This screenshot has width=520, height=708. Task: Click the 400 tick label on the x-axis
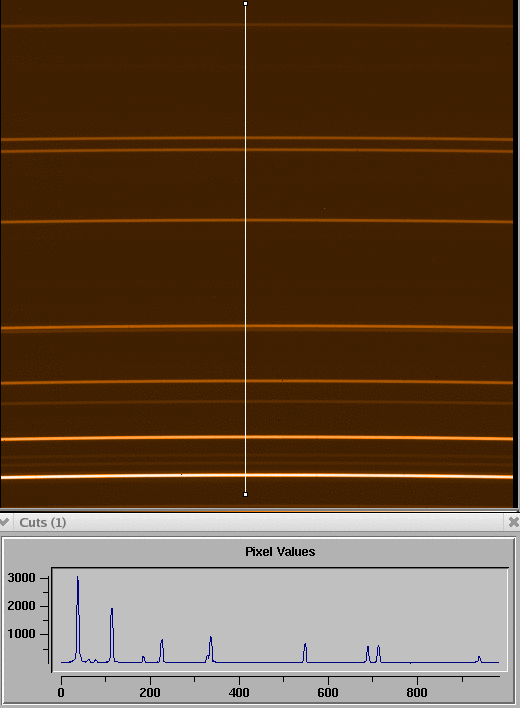239,693
